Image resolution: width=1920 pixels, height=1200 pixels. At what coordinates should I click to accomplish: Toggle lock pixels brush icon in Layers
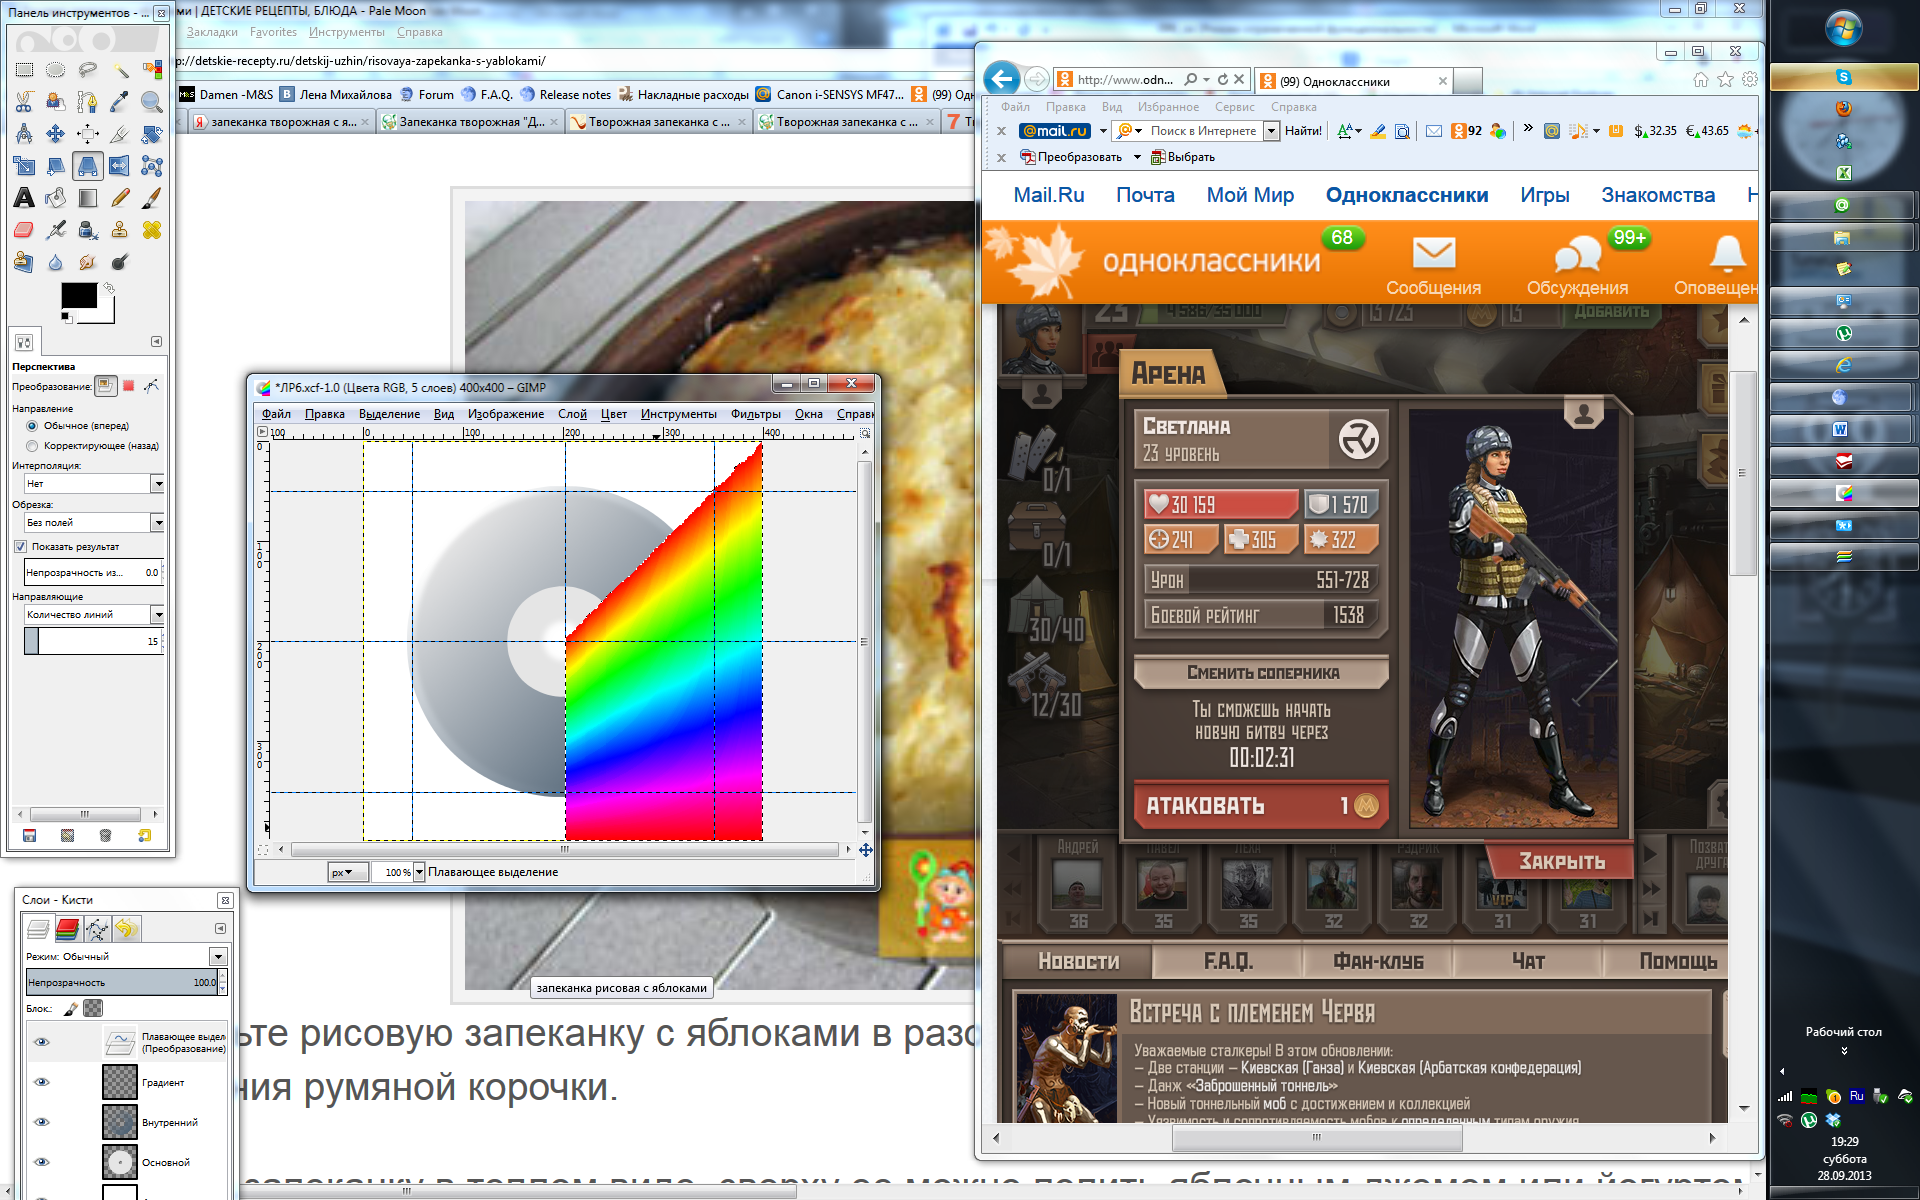(x=70, y=1008)
